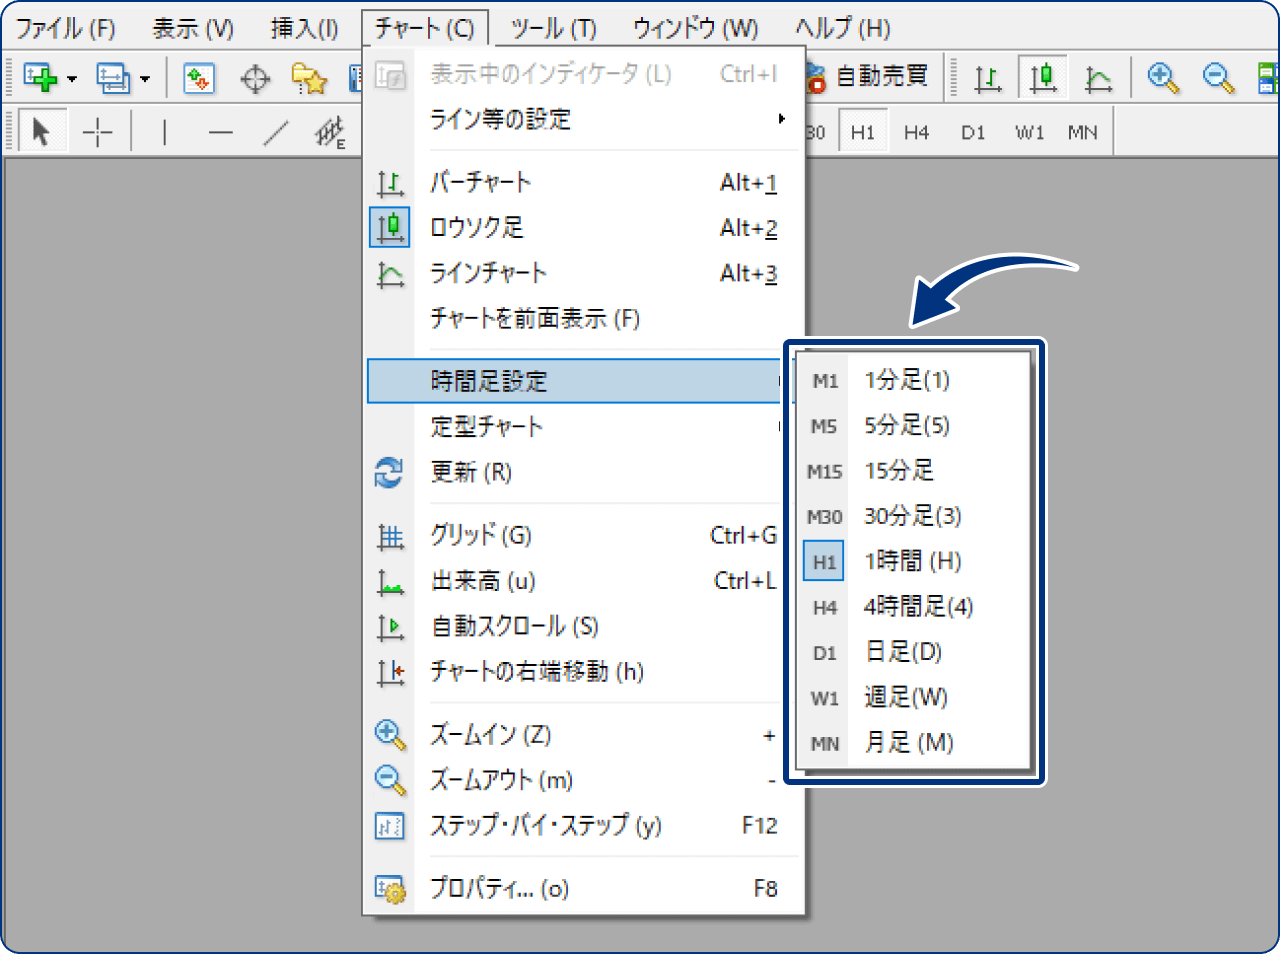Switch timeframe using the H4 toolbar button
The height and width of the screenshot is (954, 1280).
point(915,131)
